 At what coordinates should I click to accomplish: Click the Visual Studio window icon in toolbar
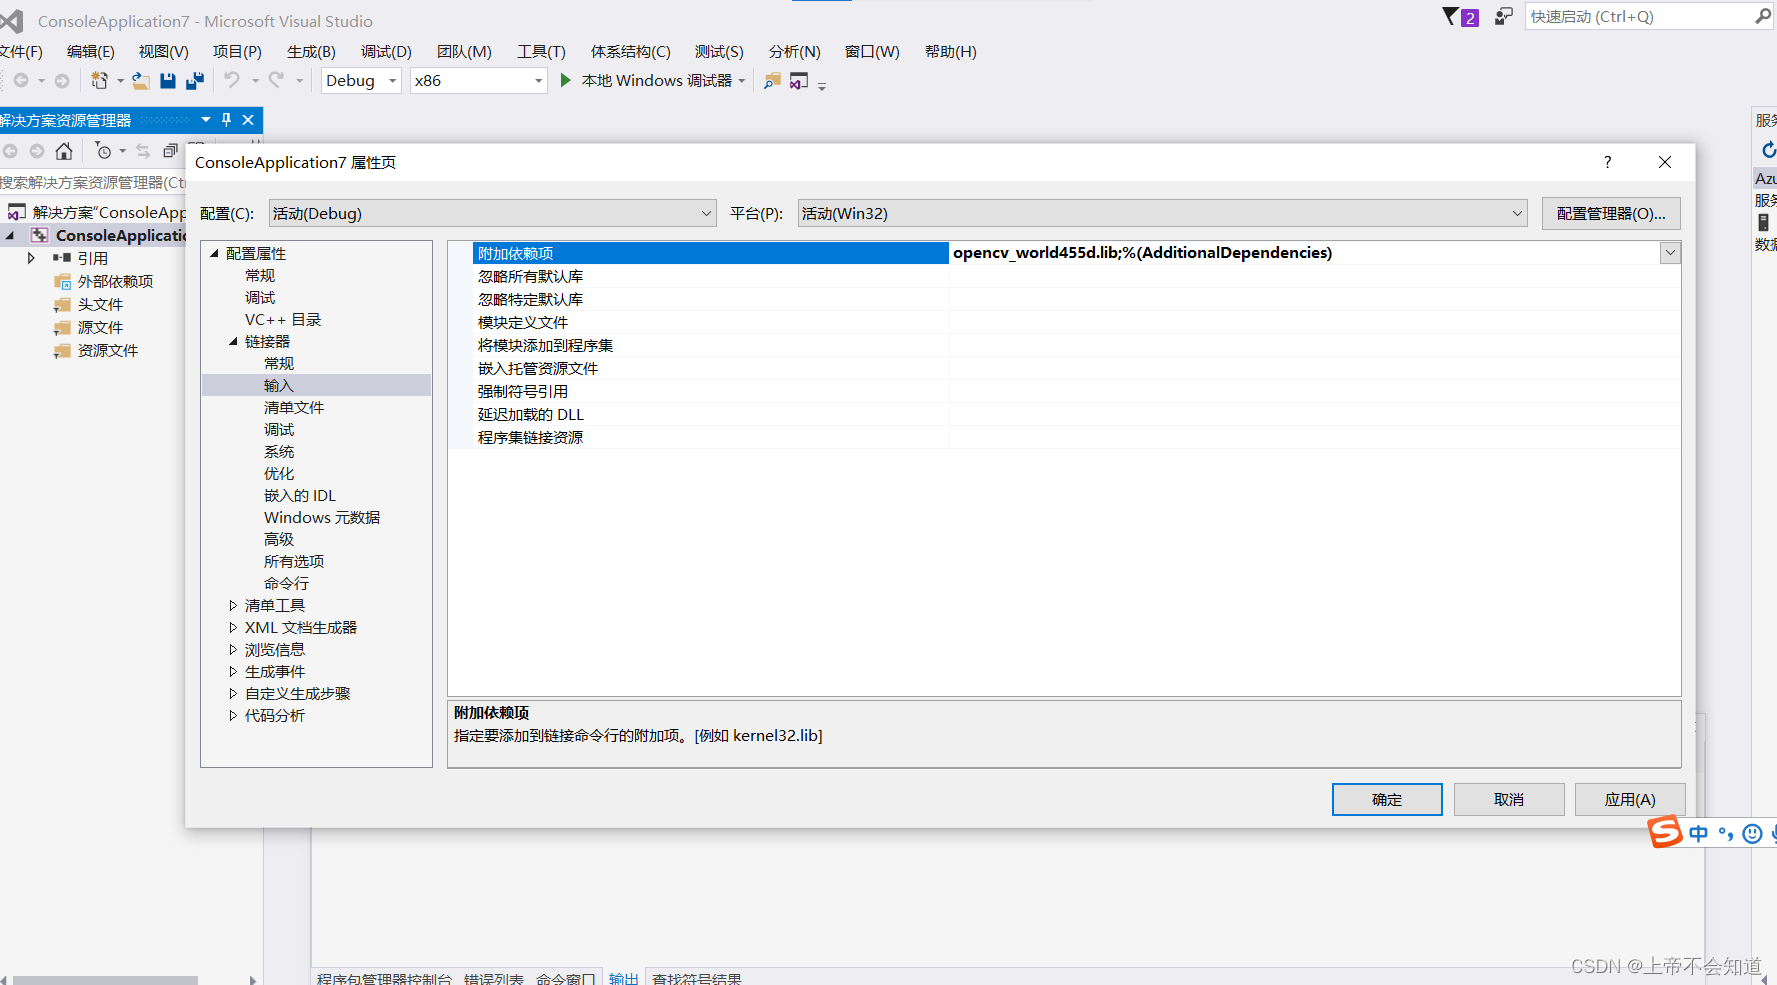(799, 81)
